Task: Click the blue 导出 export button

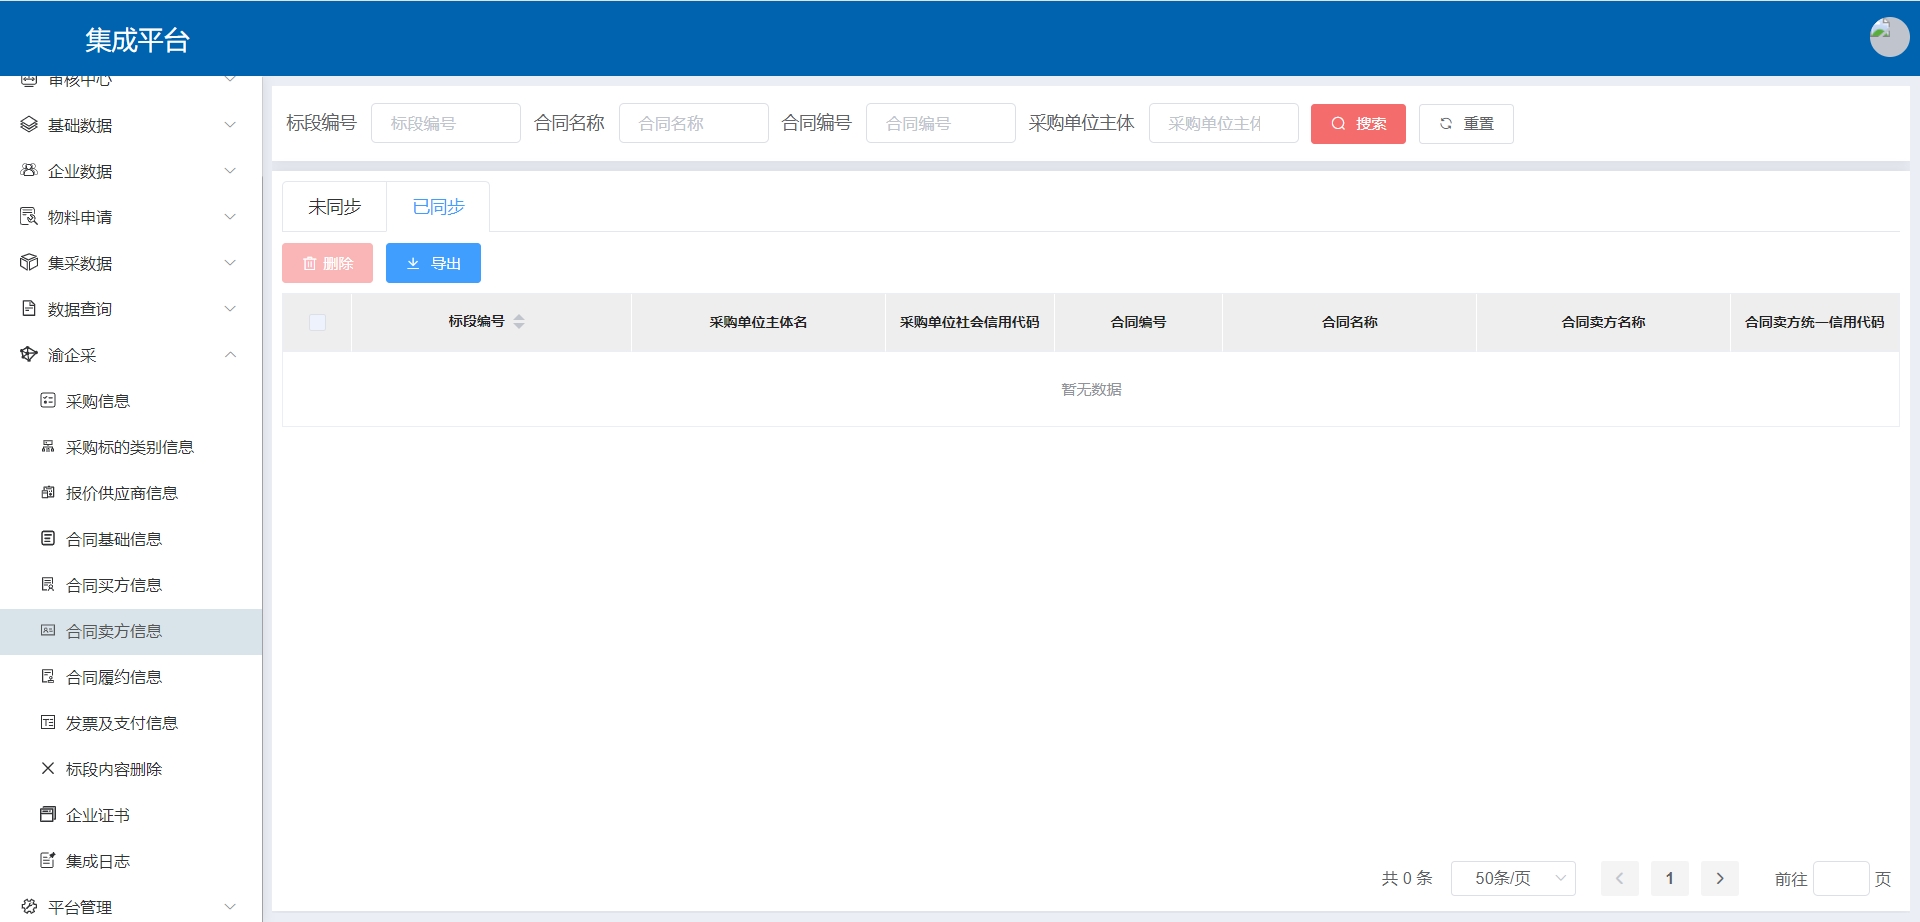Action: point(433,264)
